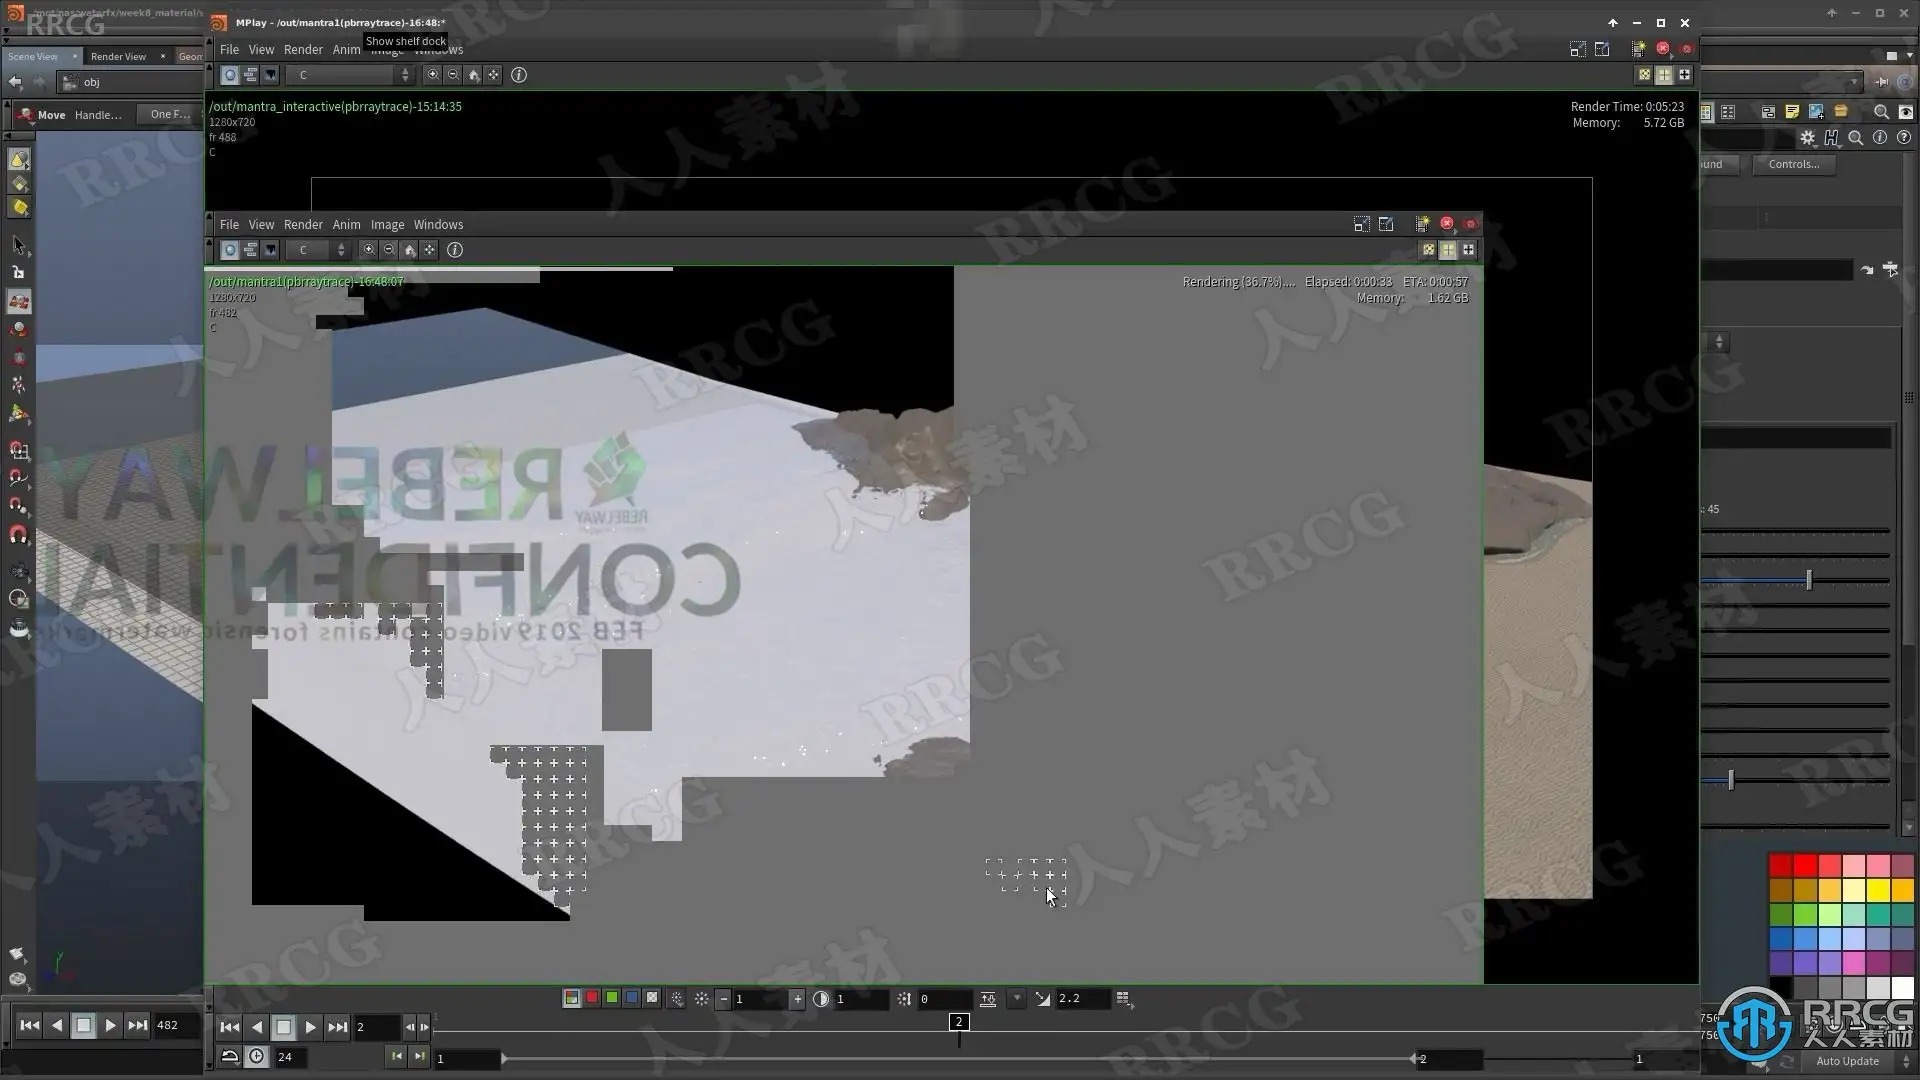Click the real-time clock icon beside FPS field
The width and height of the screenshot is (1920, 1080).
click(x=257, y=1057)
